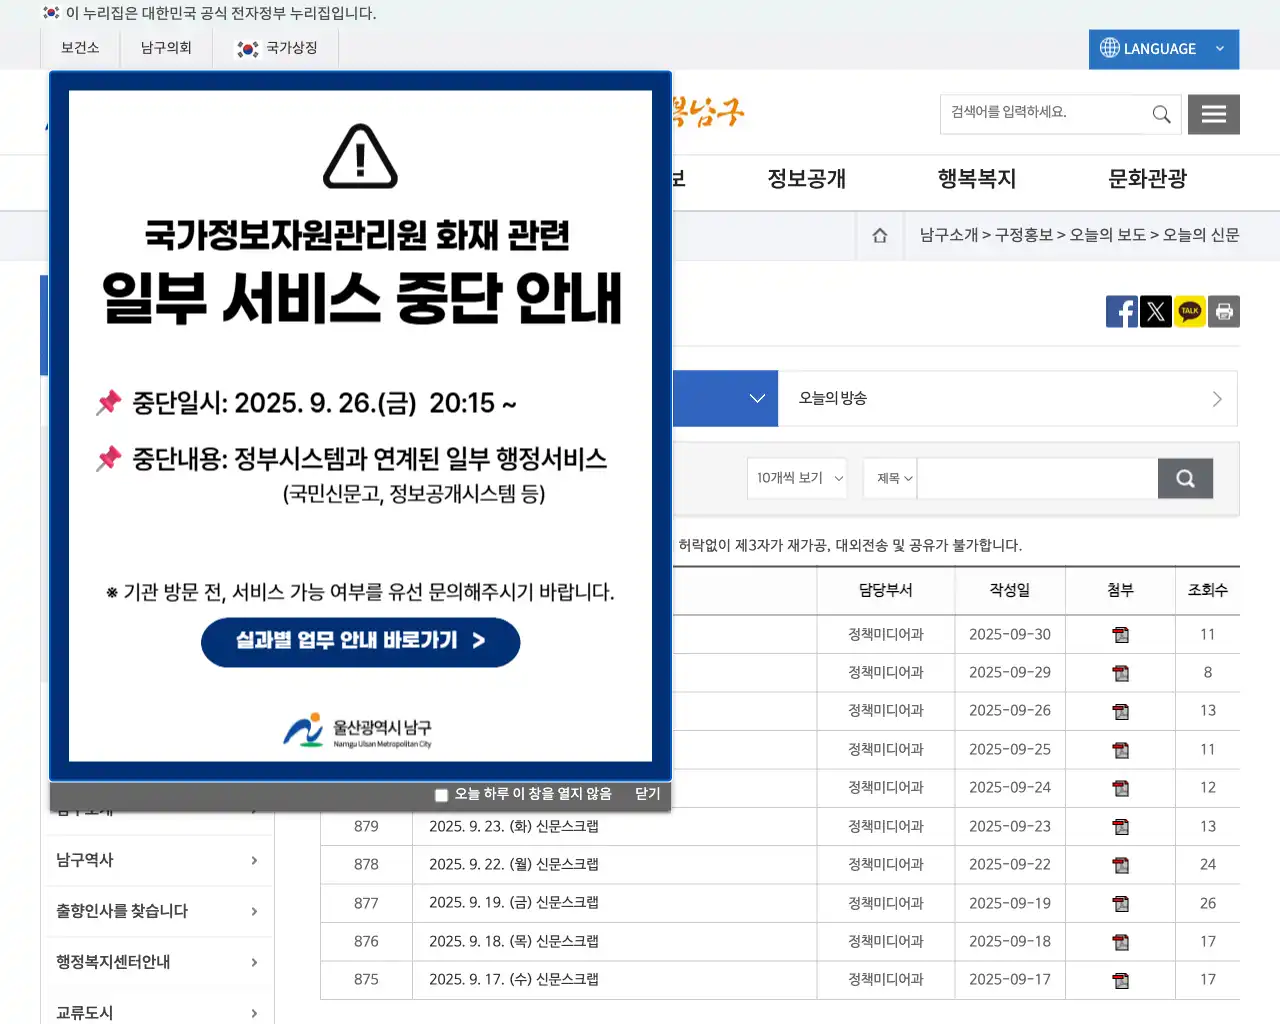Viewport: 1280px width, 1024px height.
Task: Open PDF attachment for 2025-09-30 row
Action: click(x=1121, y=635)
